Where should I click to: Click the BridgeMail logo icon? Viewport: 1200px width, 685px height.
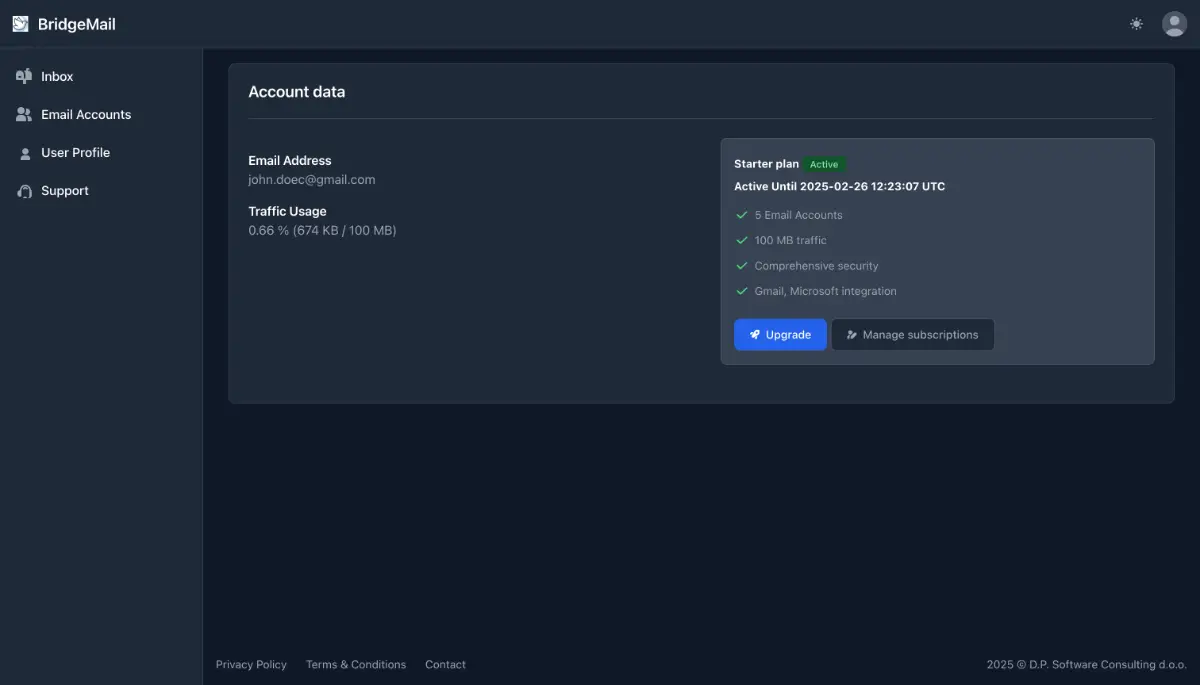coord(20,24)
